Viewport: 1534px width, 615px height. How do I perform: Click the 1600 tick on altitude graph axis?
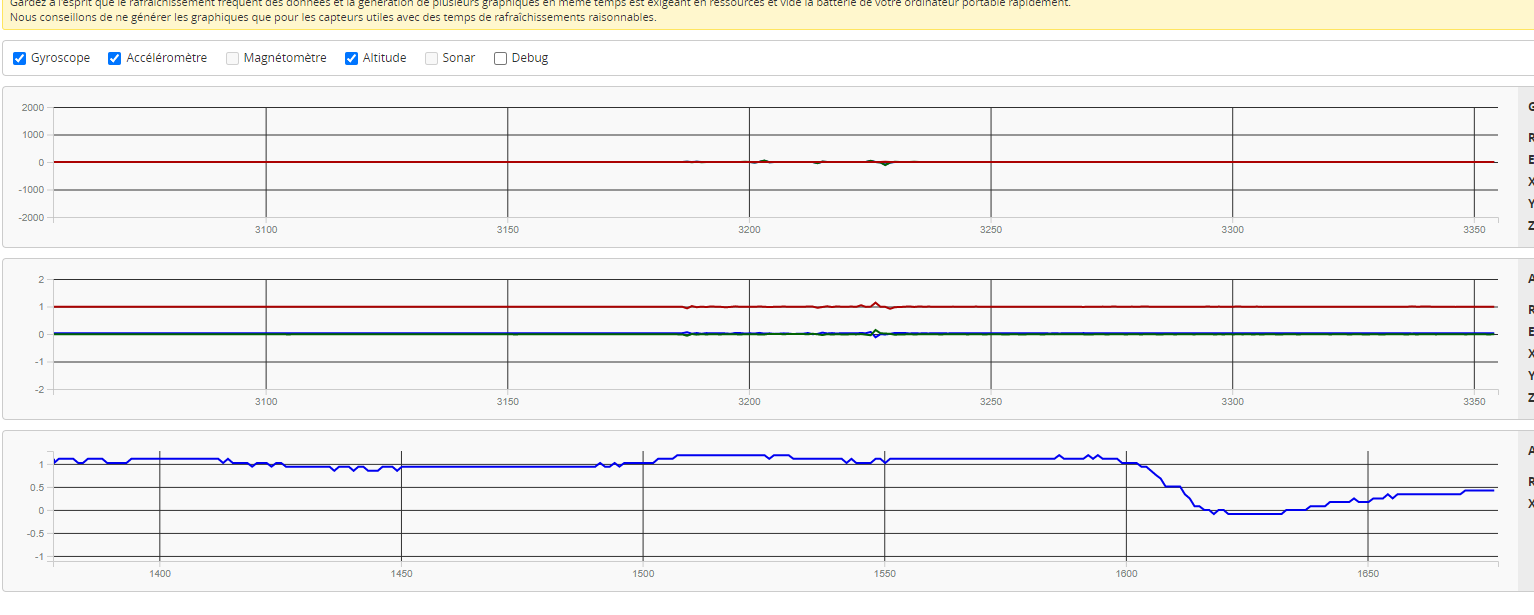(1126, 574)
